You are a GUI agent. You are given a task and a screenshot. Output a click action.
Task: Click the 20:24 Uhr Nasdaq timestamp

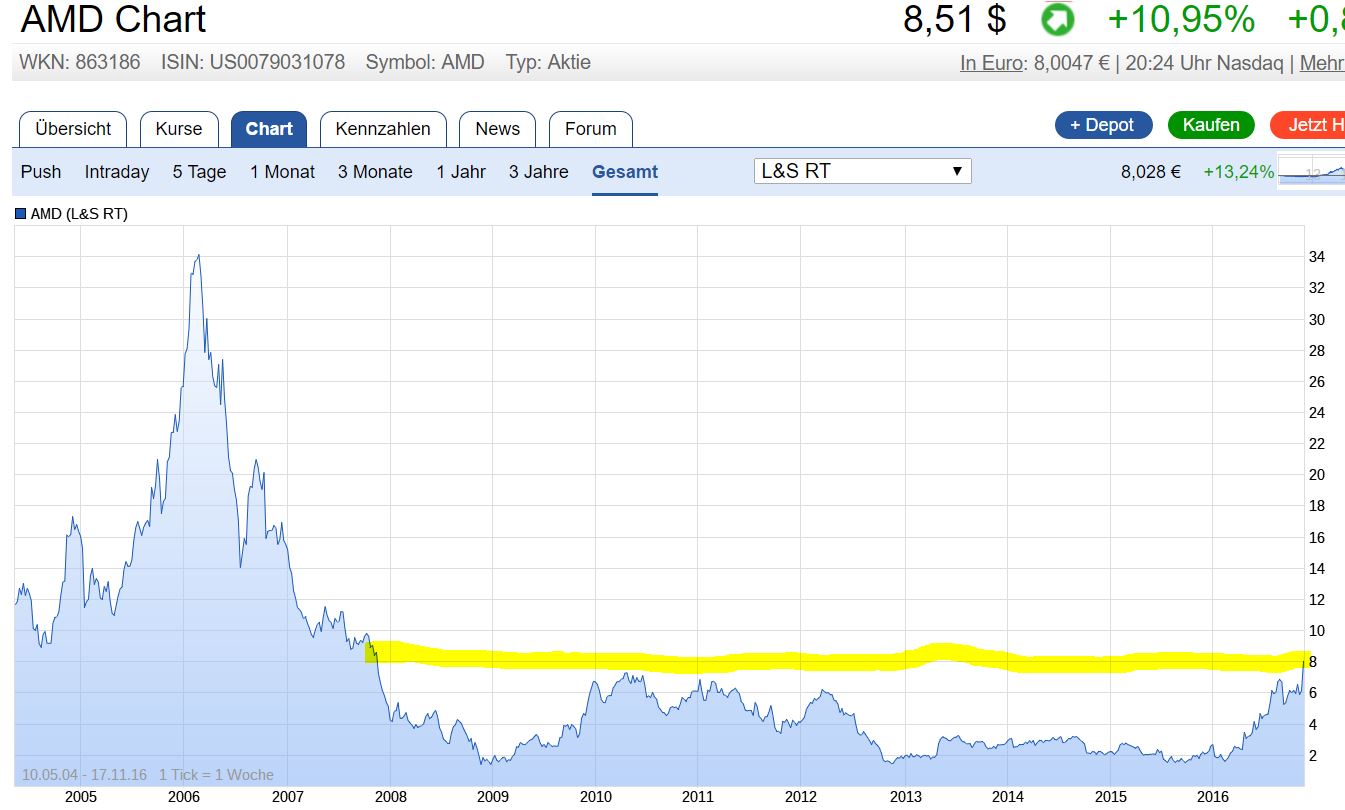tap(1204, 63)
